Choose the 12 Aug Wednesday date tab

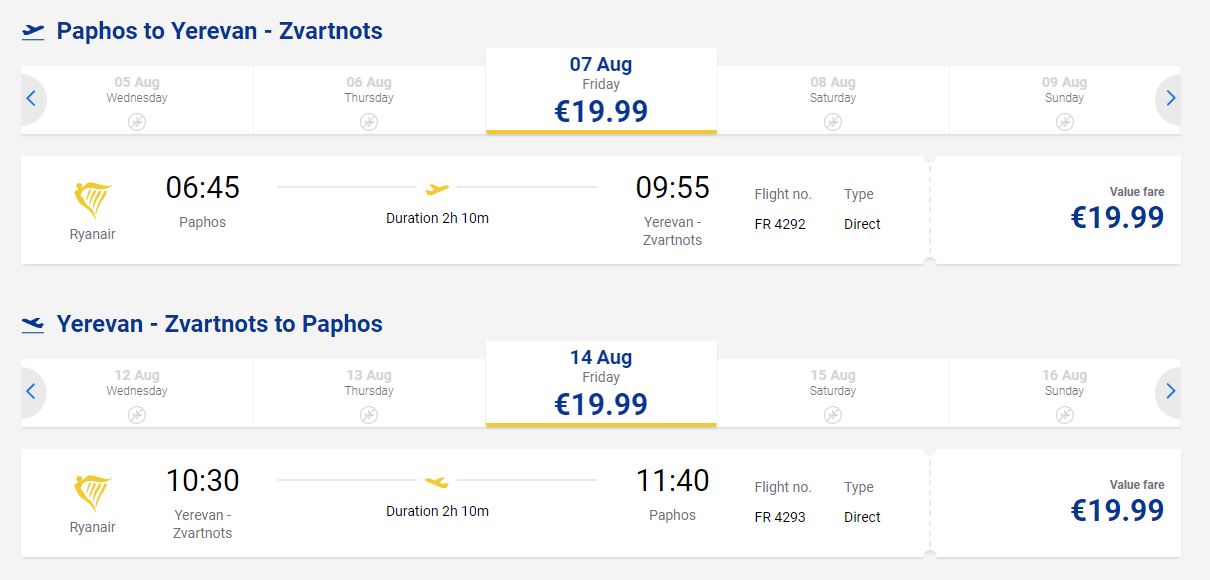click(137, 393)
